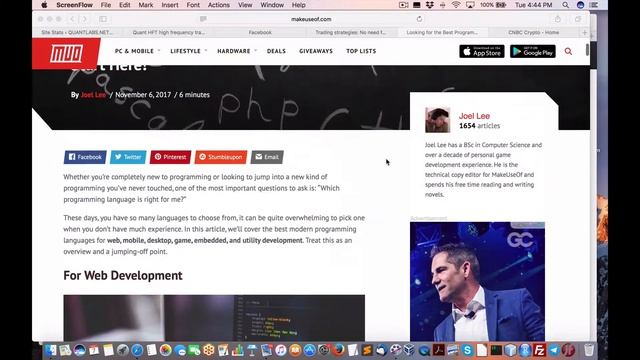Open Spotlight search in menu bar
The image size is (640, 360).
pos(565,5)
